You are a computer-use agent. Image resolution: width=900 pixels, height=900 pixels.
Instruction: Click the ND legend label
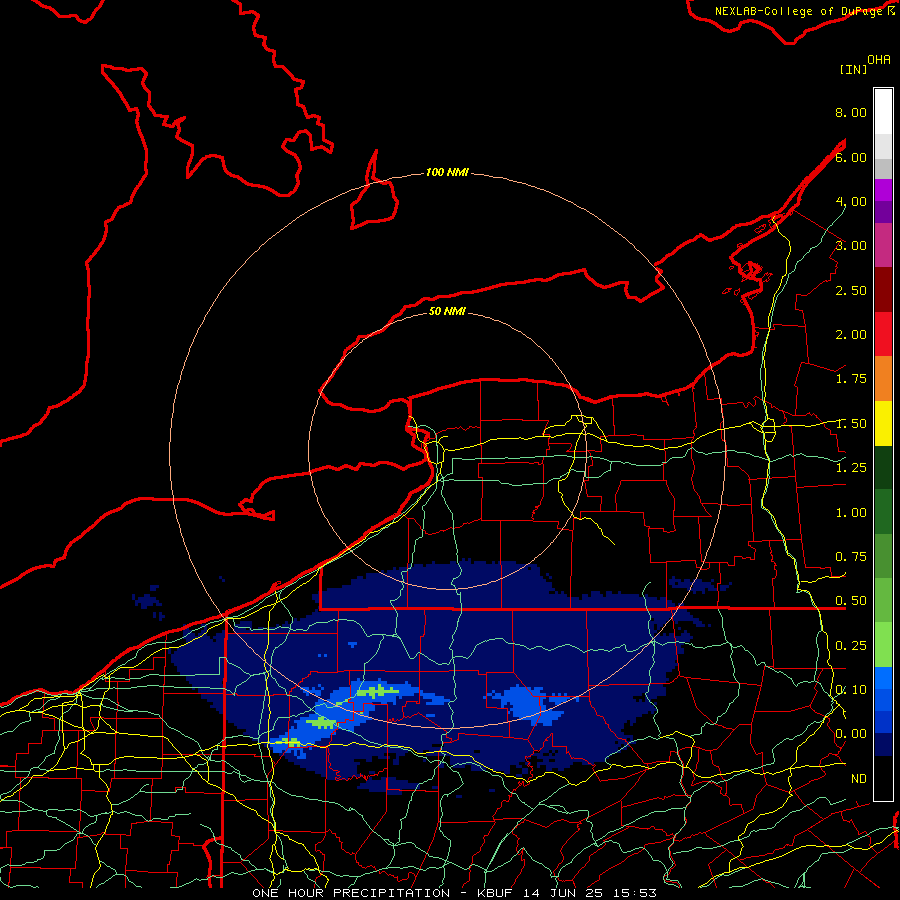[858, 779]
